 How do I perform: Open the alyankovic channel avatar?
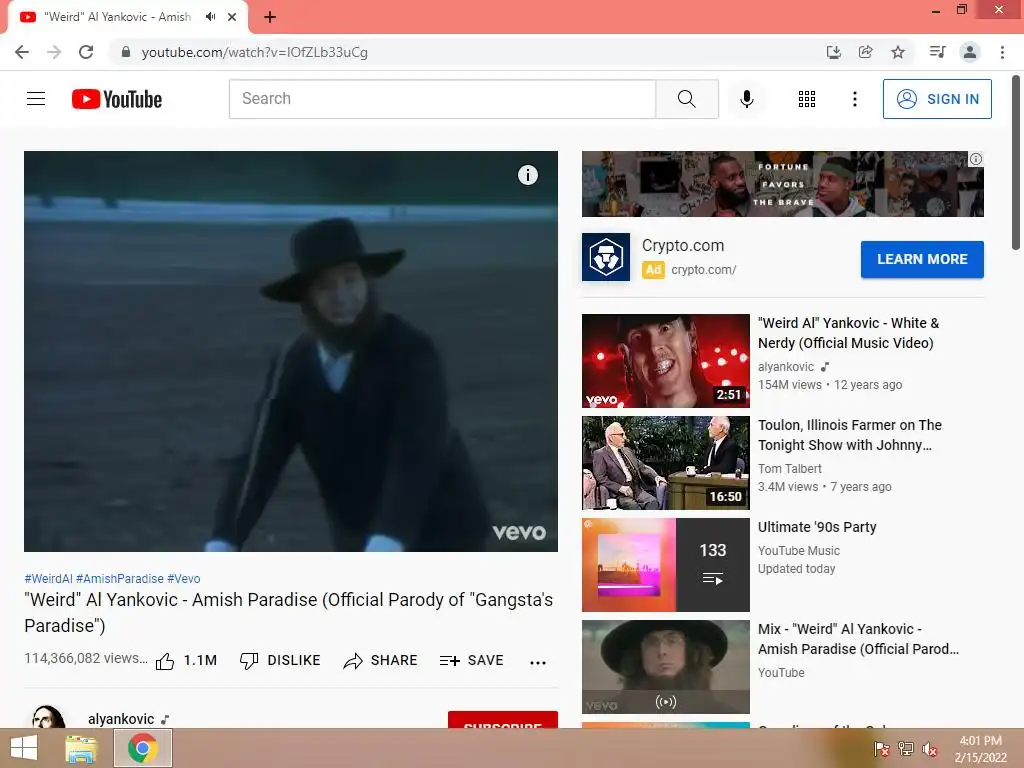click(x=48, y=718)
